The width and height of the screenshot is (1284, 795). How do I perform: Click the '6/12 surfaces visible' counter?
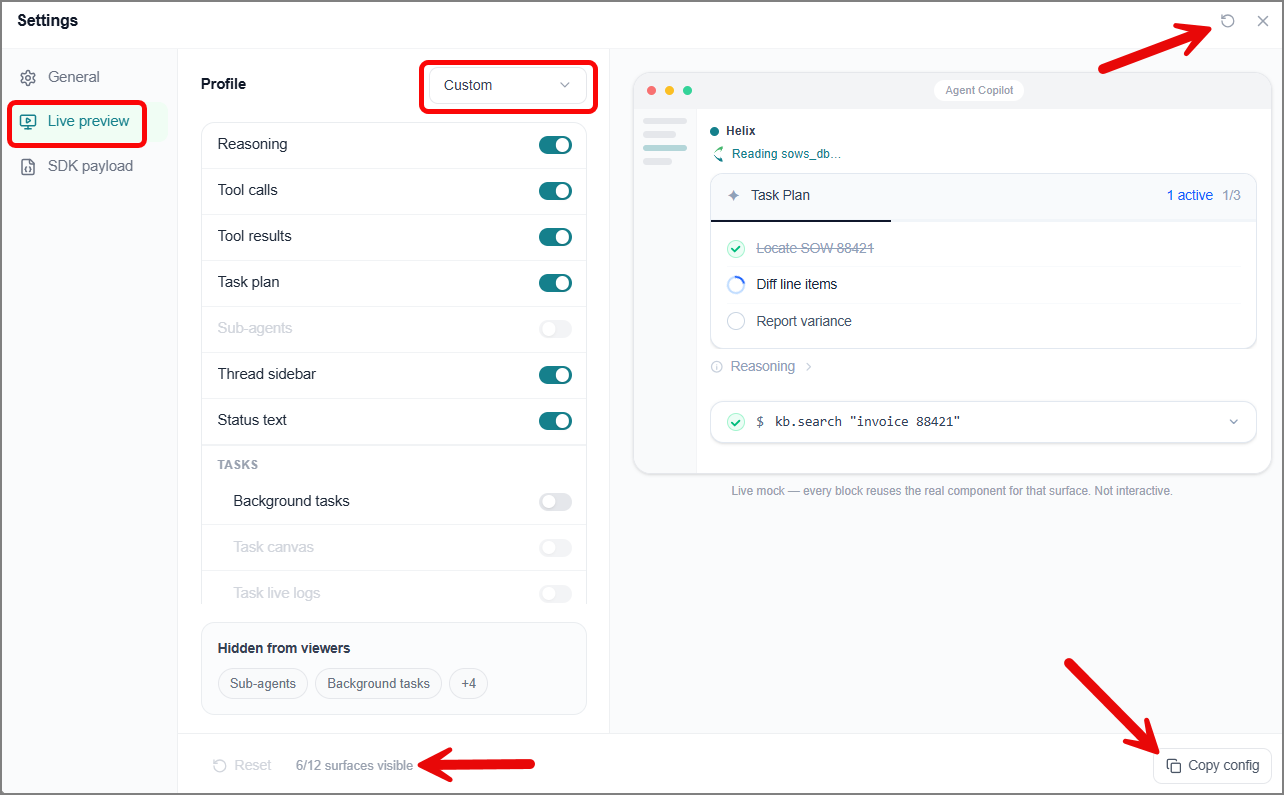354,765
